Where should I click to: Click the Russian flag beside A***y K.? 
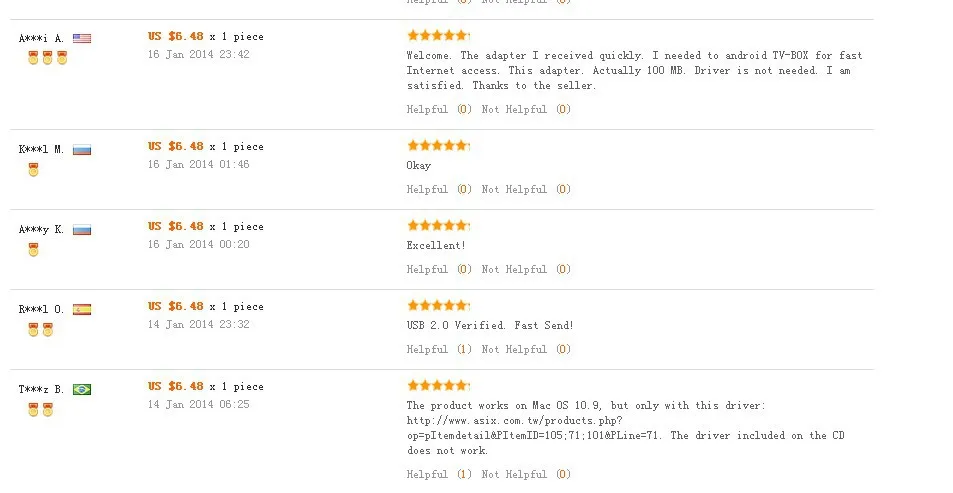(82, 230)
